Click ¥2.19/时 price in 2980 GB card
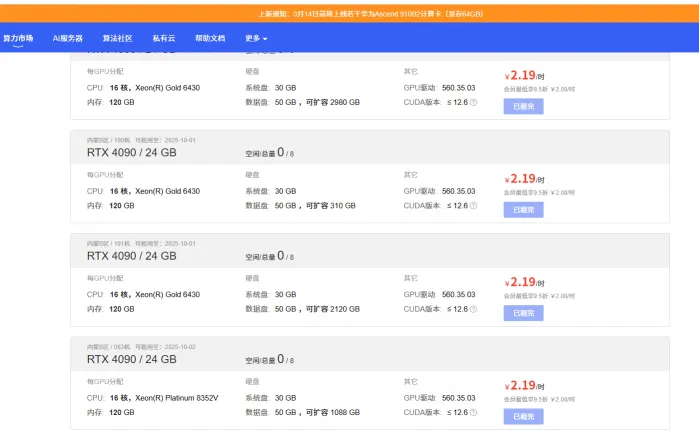 (524, 75)
